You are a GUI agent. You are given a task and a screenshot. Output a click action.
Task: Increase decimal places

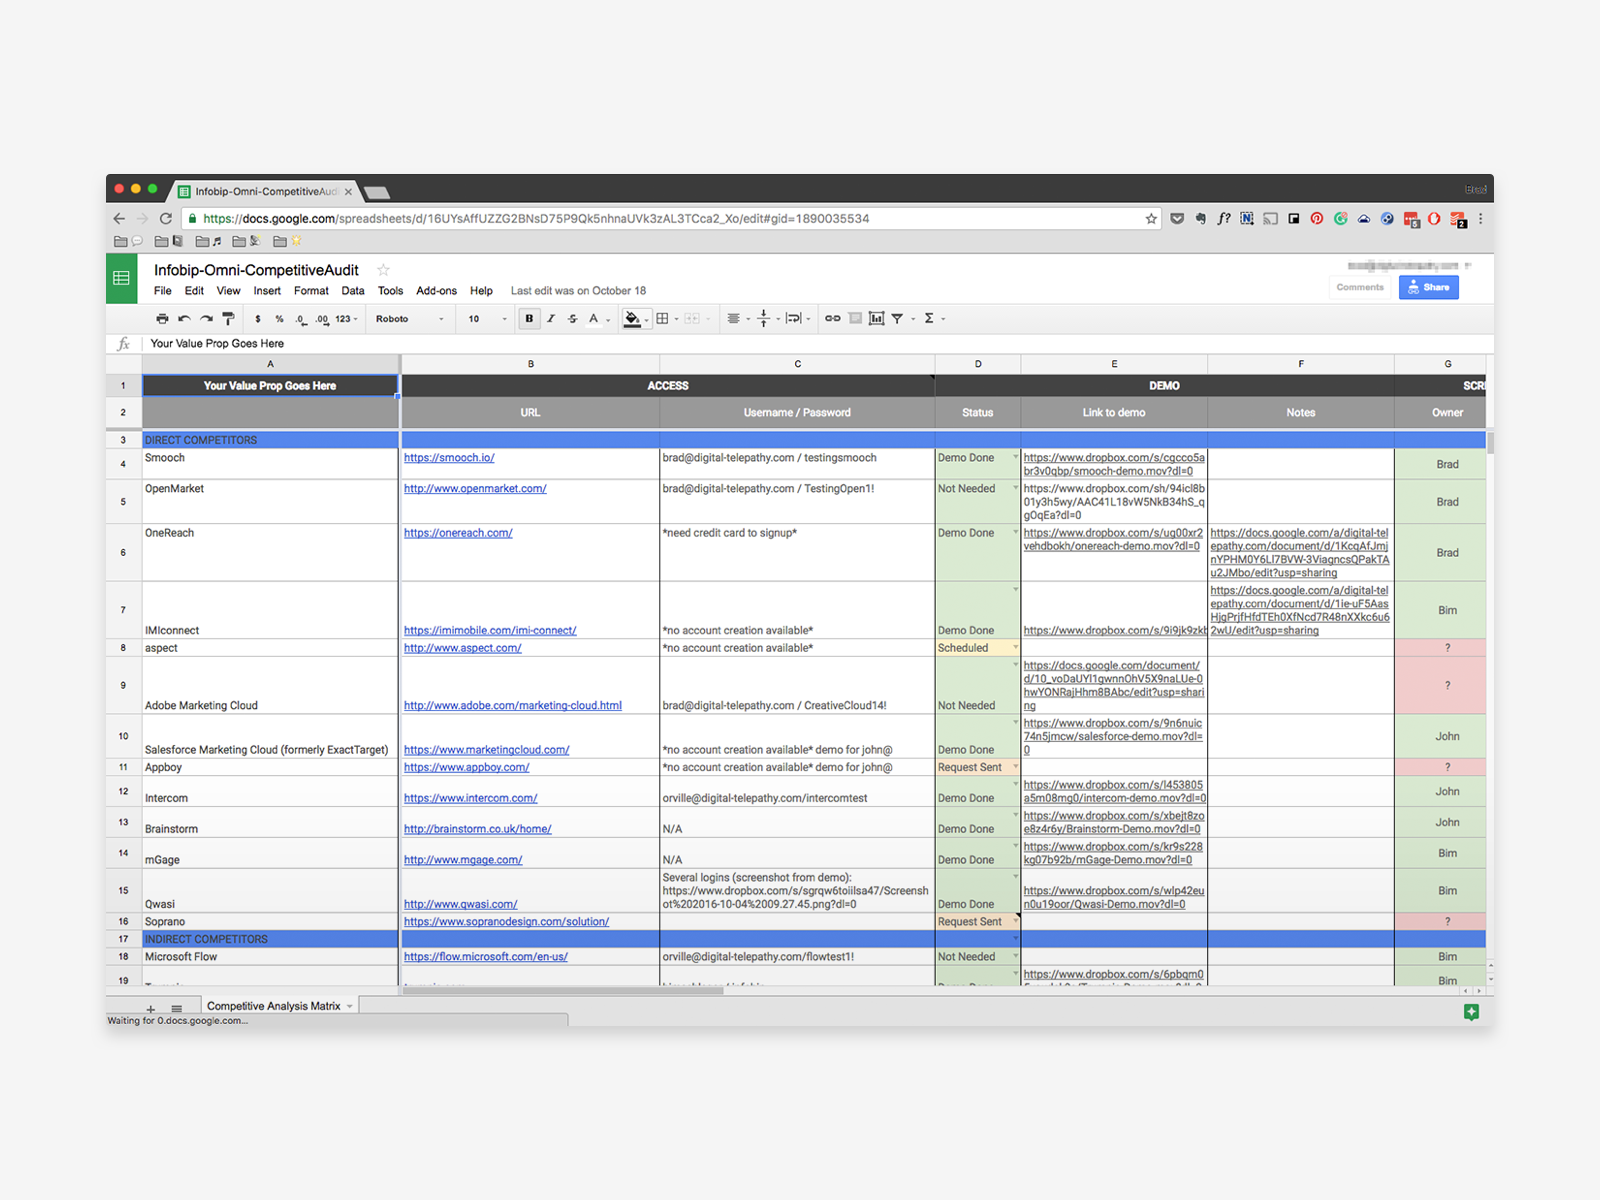[322, 319]
